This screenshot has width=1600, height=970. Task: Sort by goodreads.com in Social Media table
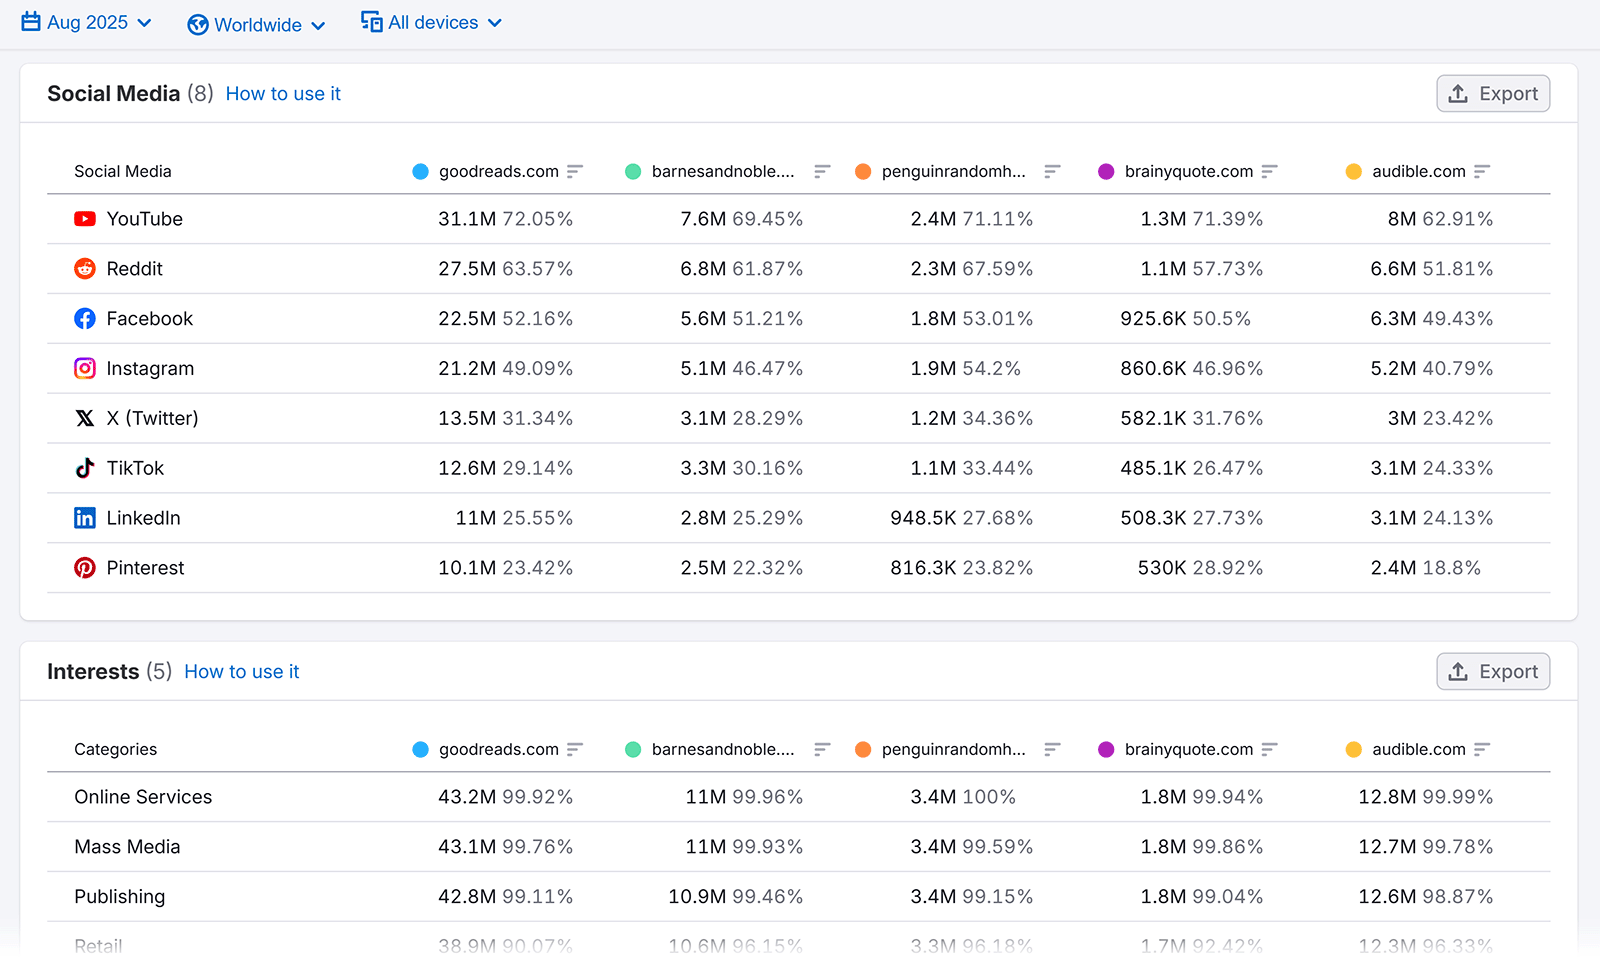tap(575, 171)
